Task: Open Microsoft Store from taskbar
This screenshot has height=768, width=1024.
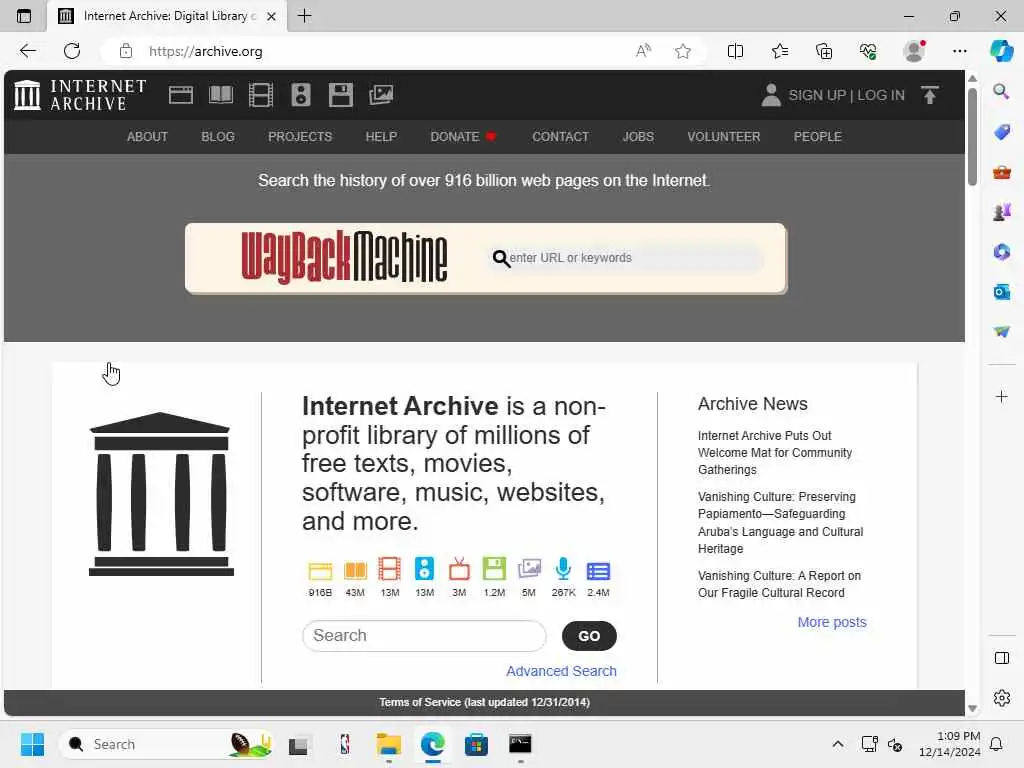Action: pos(476,744)
